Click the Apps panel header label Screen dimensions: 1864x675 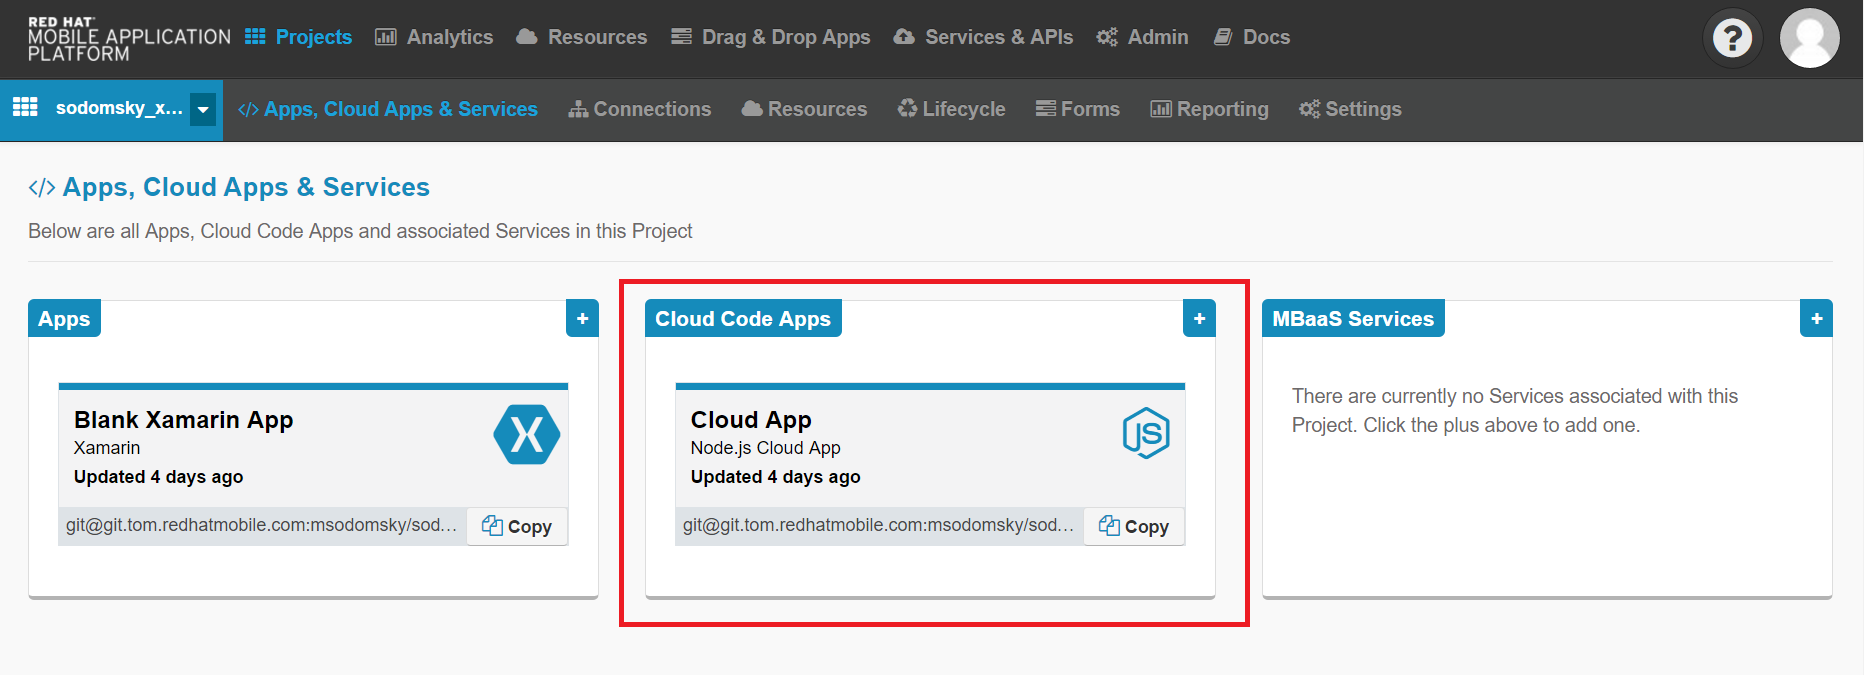tap(65, 319)
